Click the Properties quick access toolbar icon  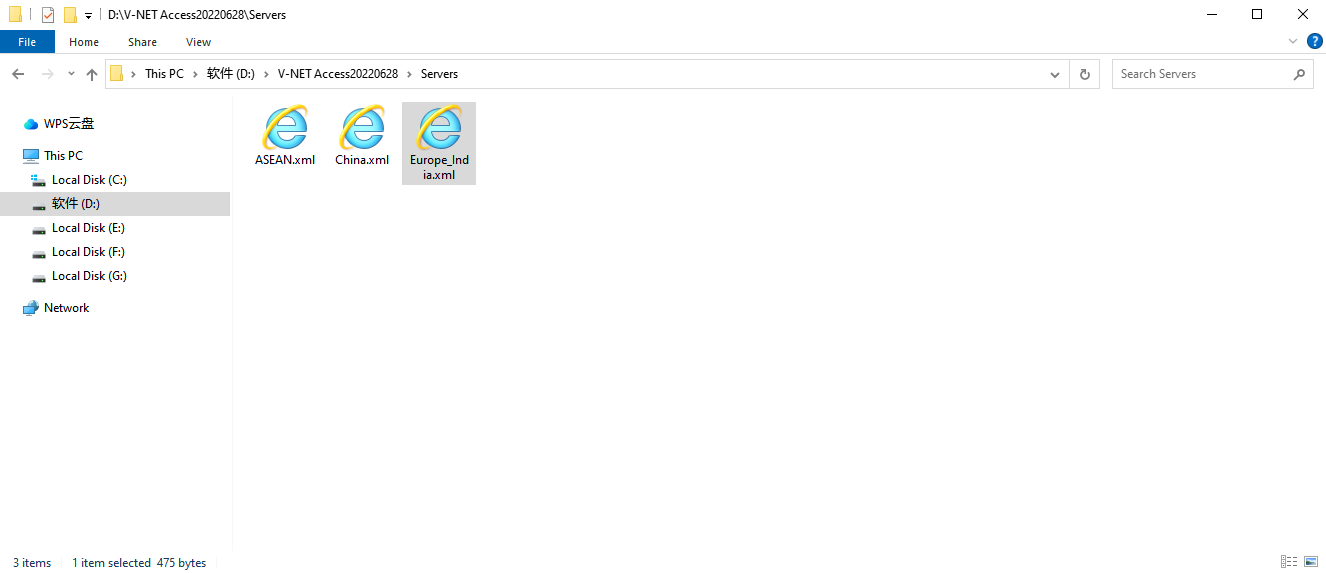coord(47,15)
